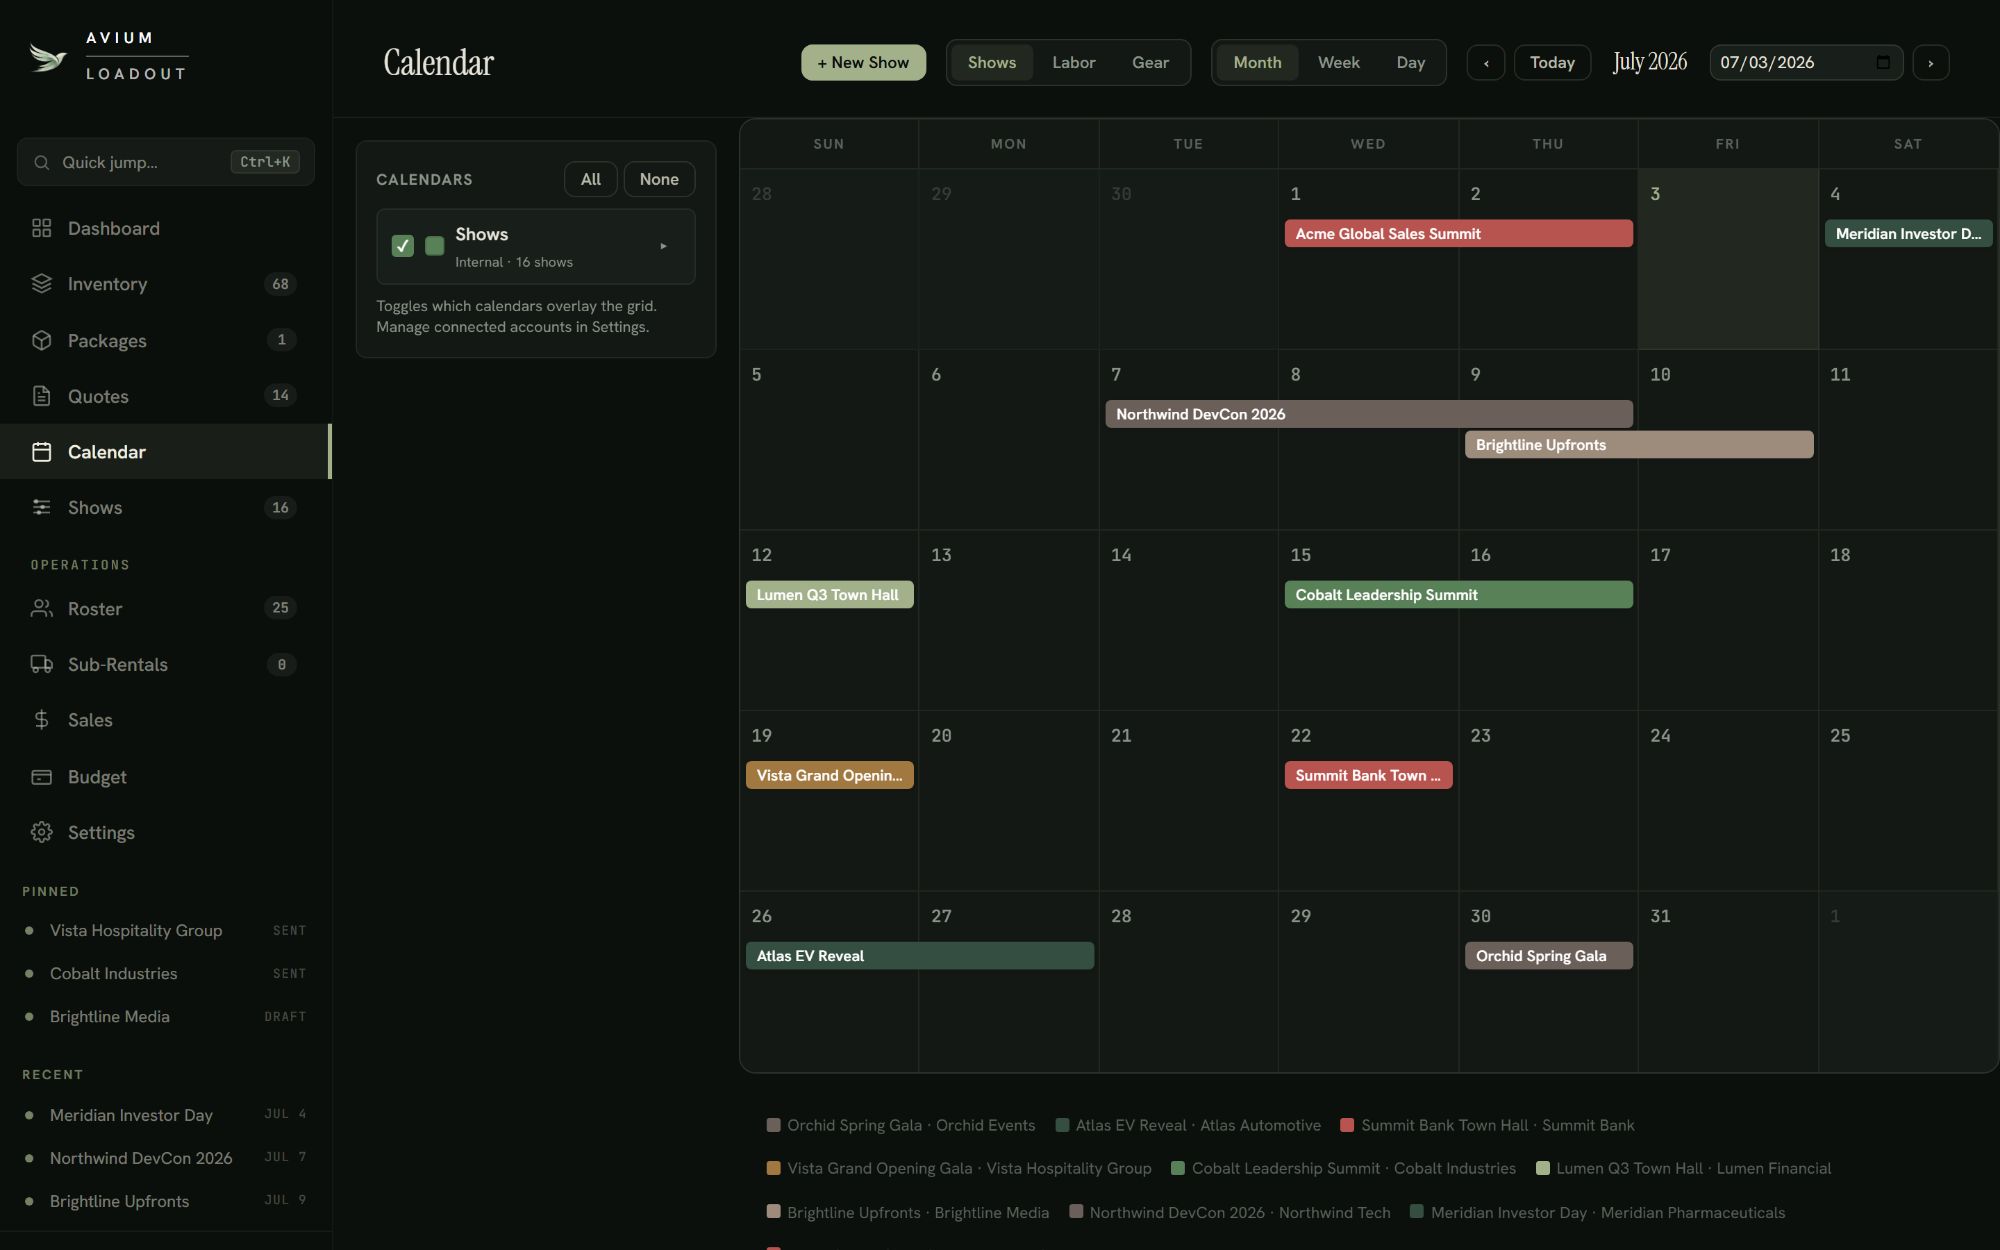Open Packages via its box icon
The width and height of the screenshot is (2000, 1250).
pyautogui.click(x=41, y=340)
